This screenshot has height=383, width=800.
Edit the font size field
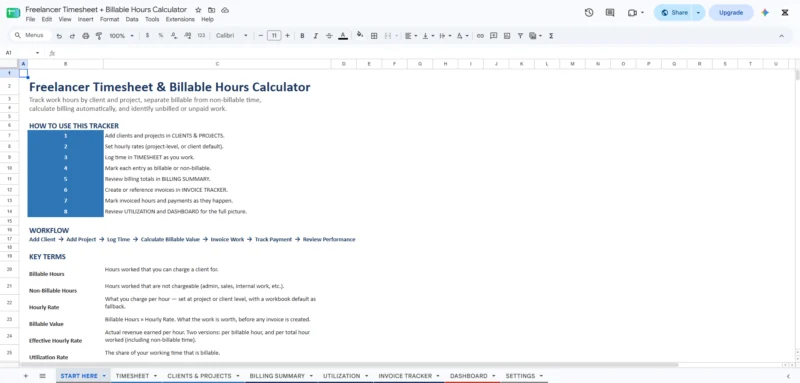tap(274, 36)
